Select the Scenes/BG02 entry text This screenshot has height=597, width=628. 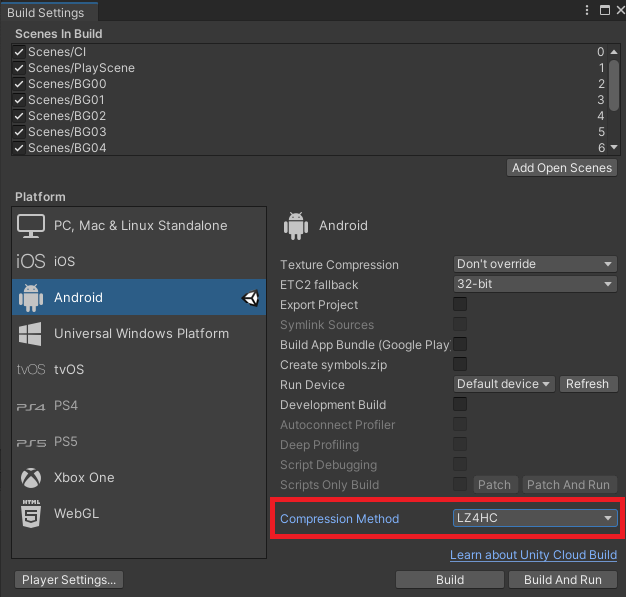point(67,116)
